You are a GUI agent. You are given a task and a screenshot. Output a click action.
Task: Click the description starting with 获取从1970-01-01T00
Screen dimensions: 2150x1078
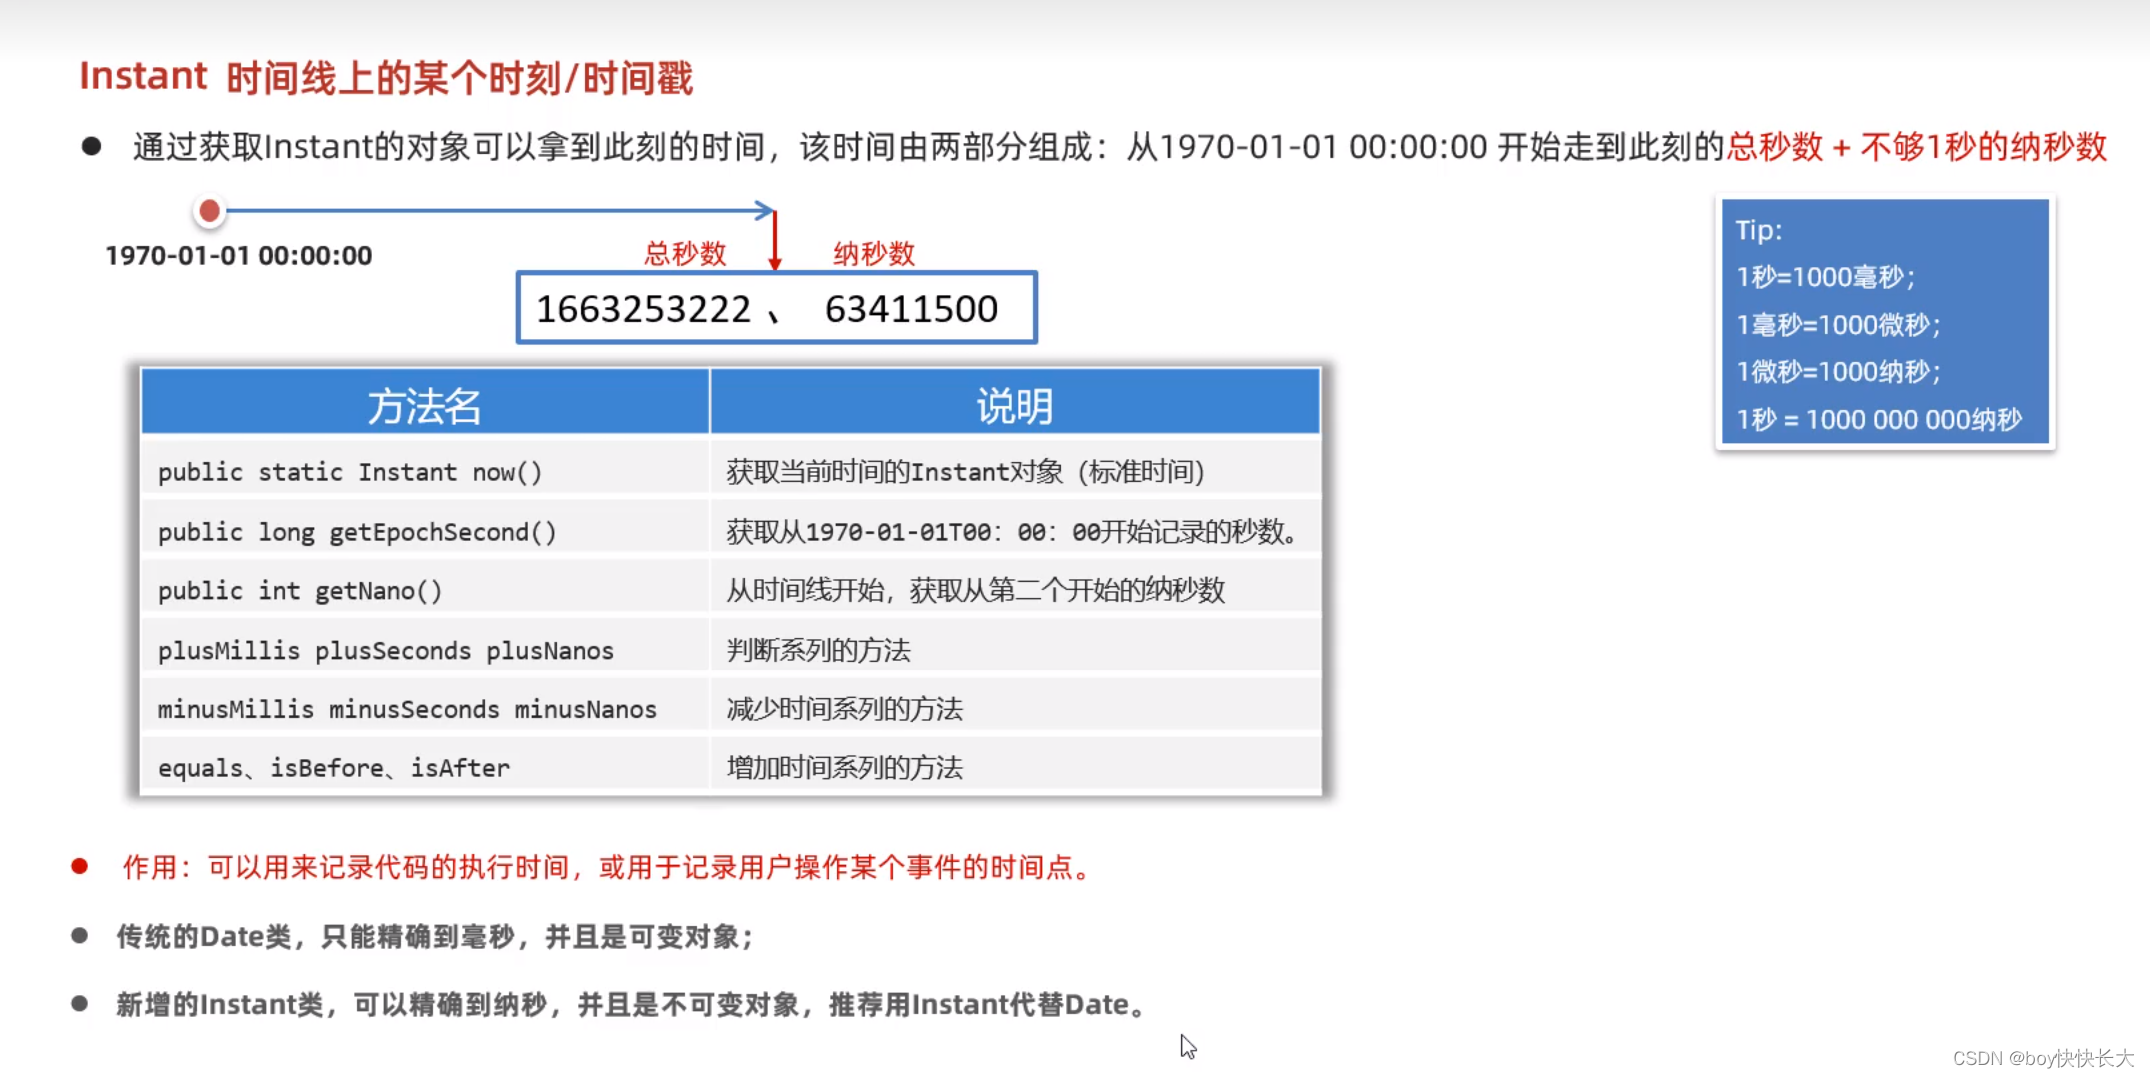(1012, 532)
